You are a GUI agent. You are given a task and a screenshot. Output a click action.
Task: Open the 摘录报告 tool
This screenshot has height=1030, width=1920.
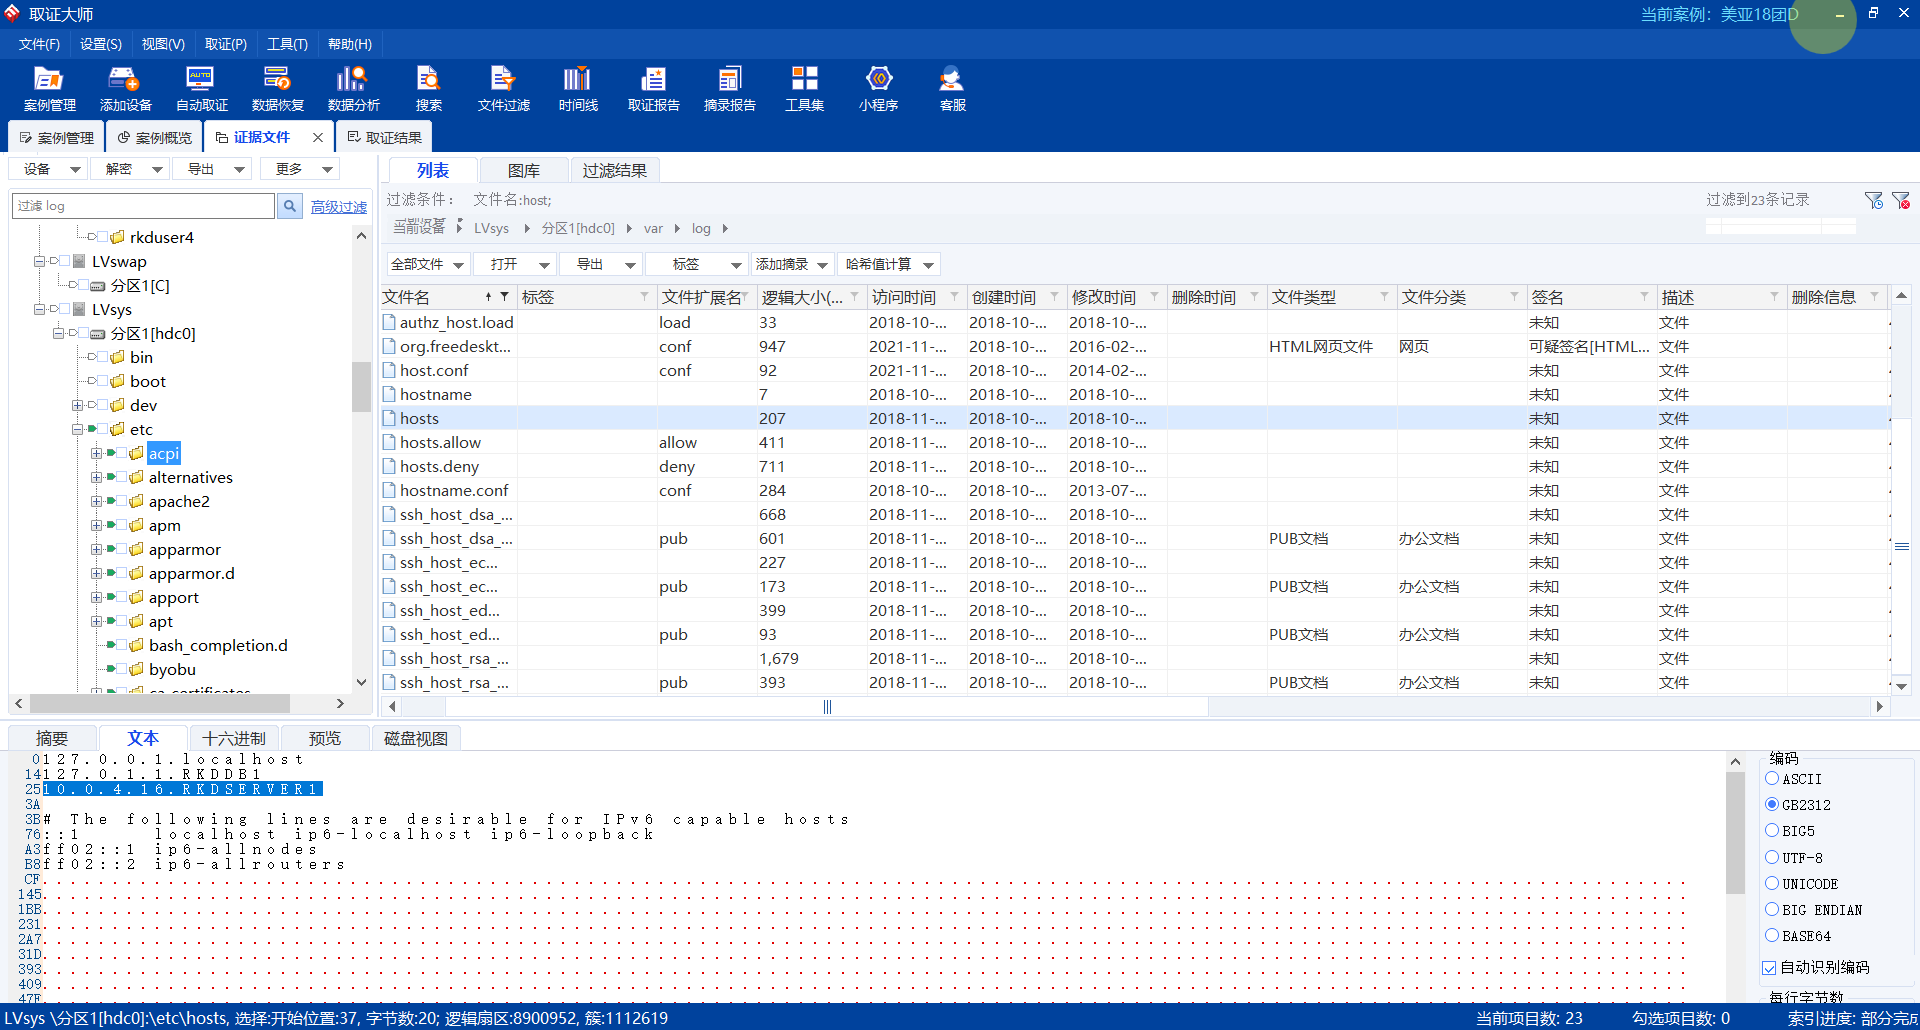point(729,88)
